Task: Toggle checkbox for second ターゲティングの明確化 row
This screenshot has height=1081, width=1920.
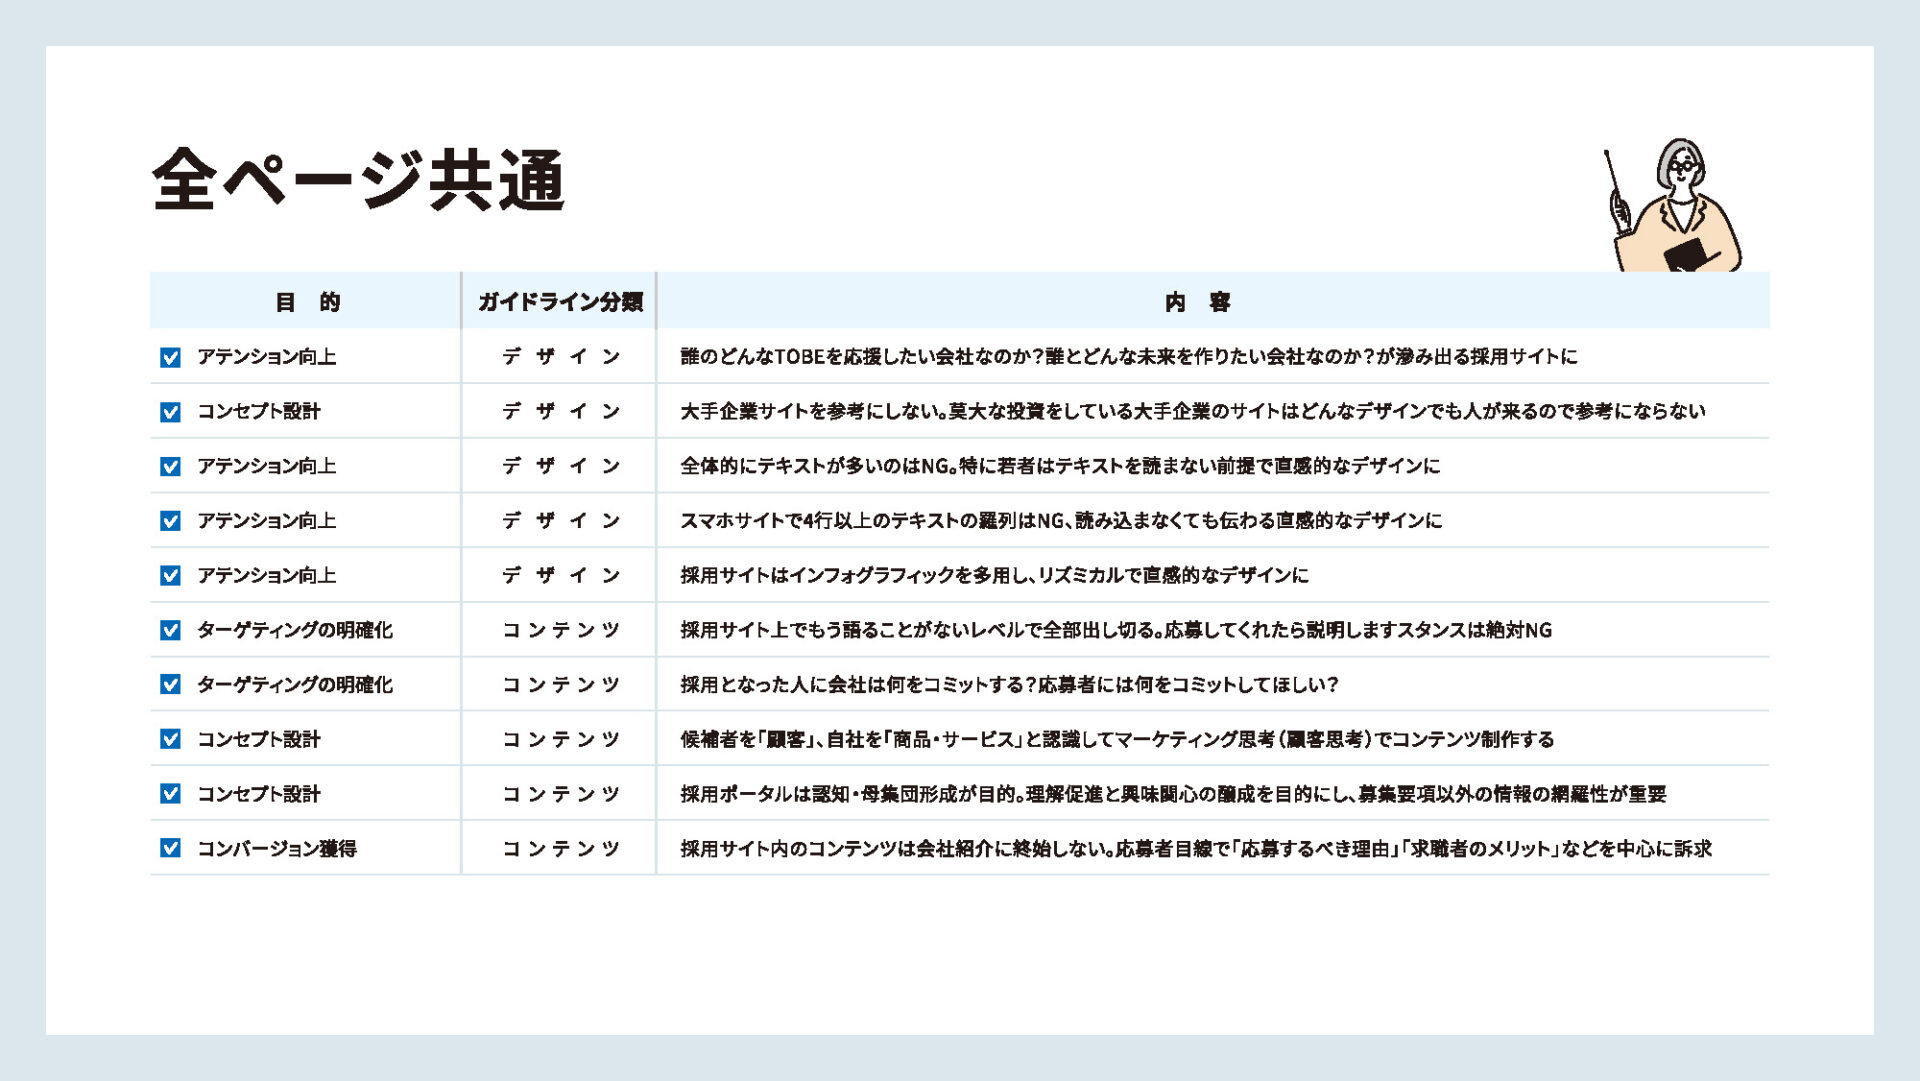Action: 171,685
